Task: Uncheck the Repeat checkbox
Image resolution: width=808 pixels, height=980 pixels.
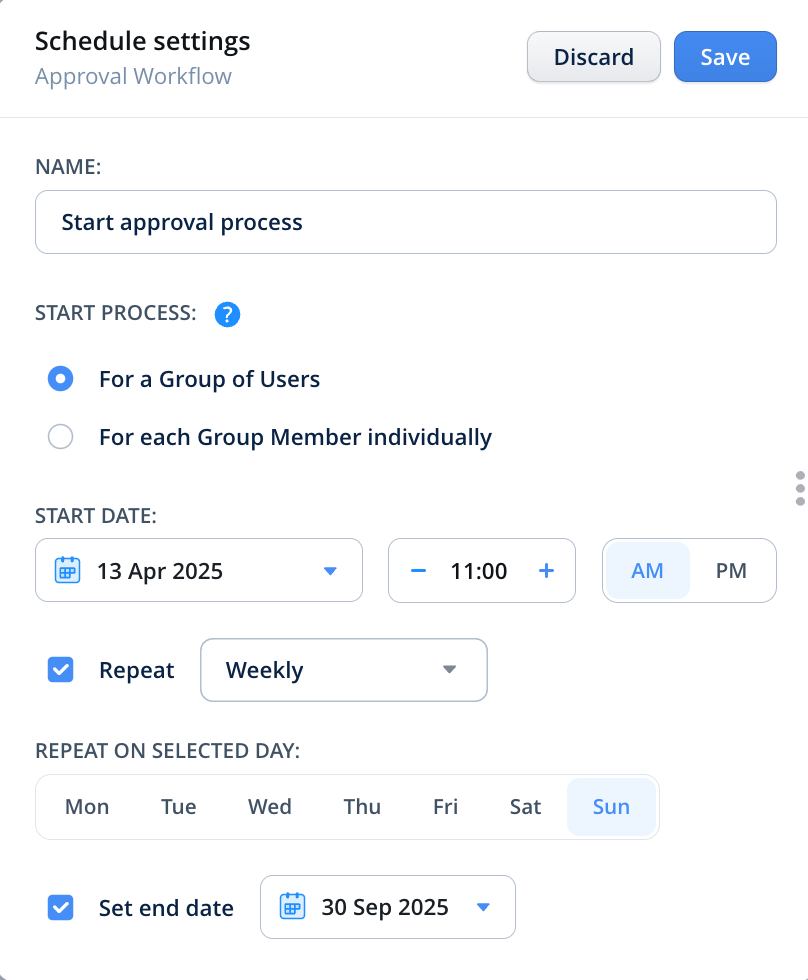Action: pos(61,670)
